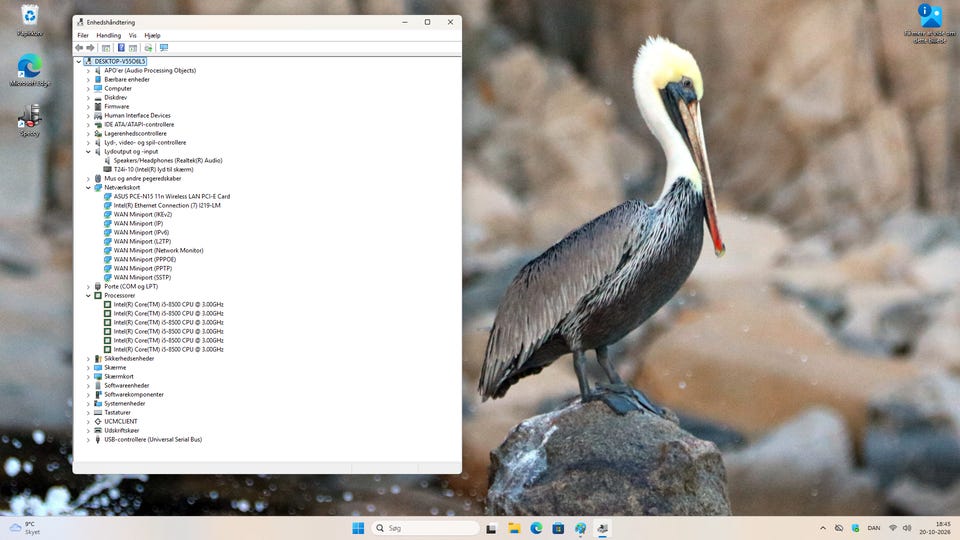This screenshot has width=960, height=540.
Task: Select Mus og andre pegeredskaber mouse icon
Action: click(x=98, y=178)
